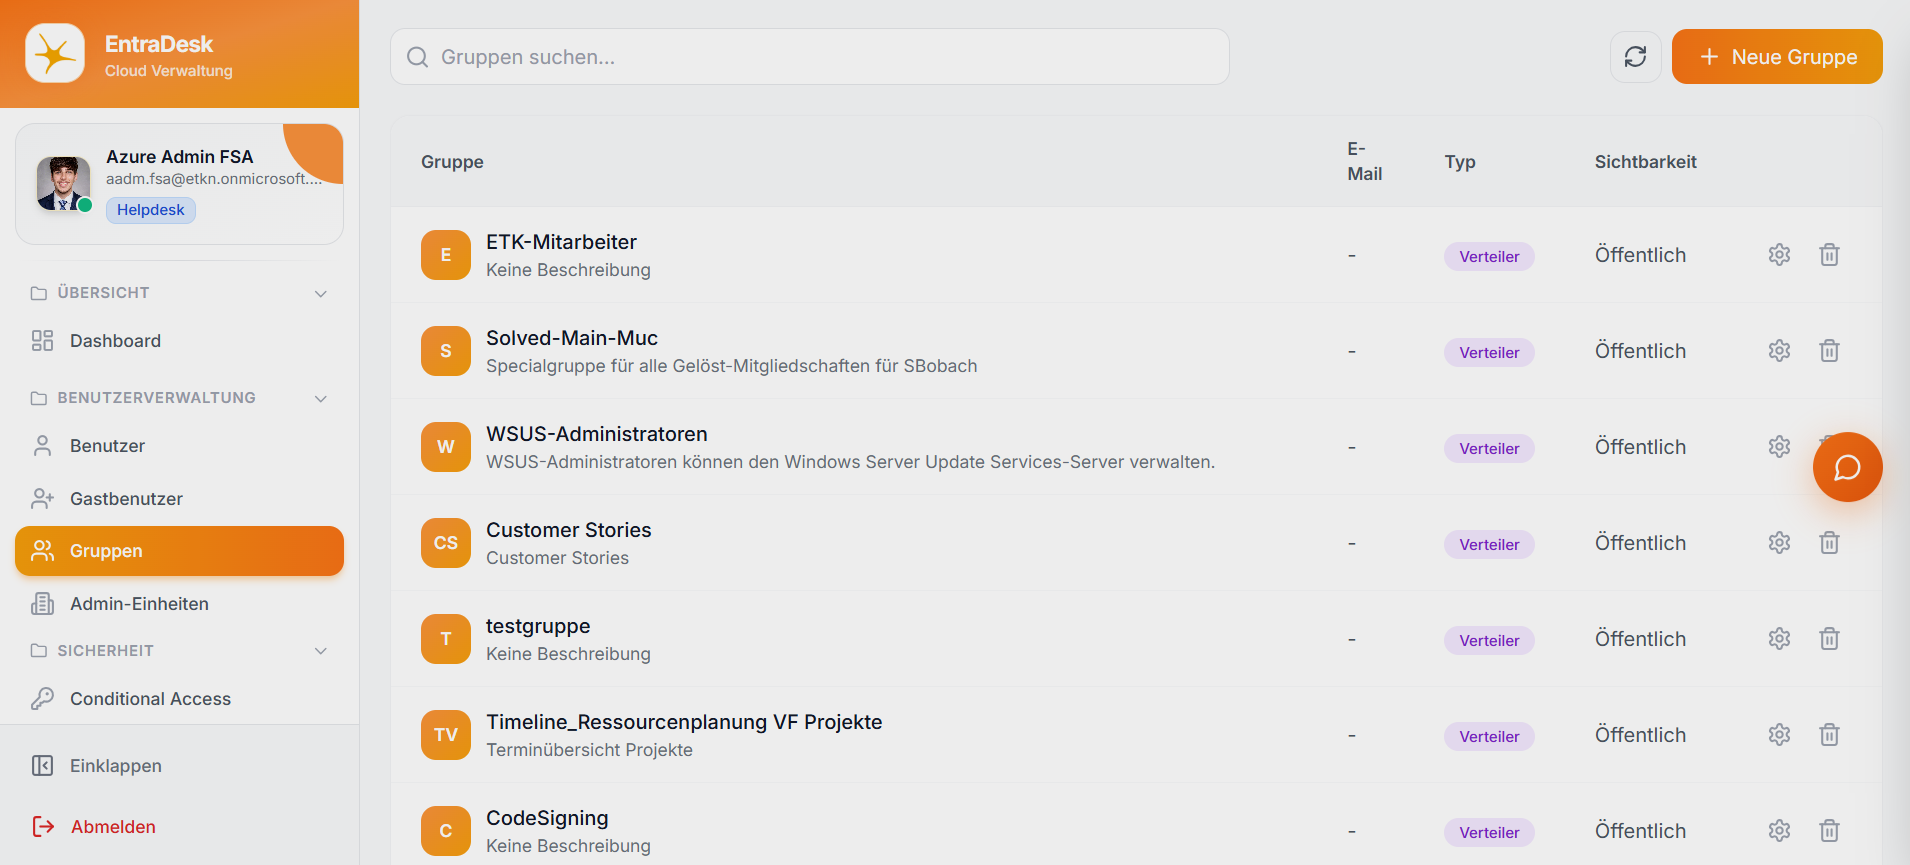
Task: Open Conditional Access page
Action: click(179, 699)
